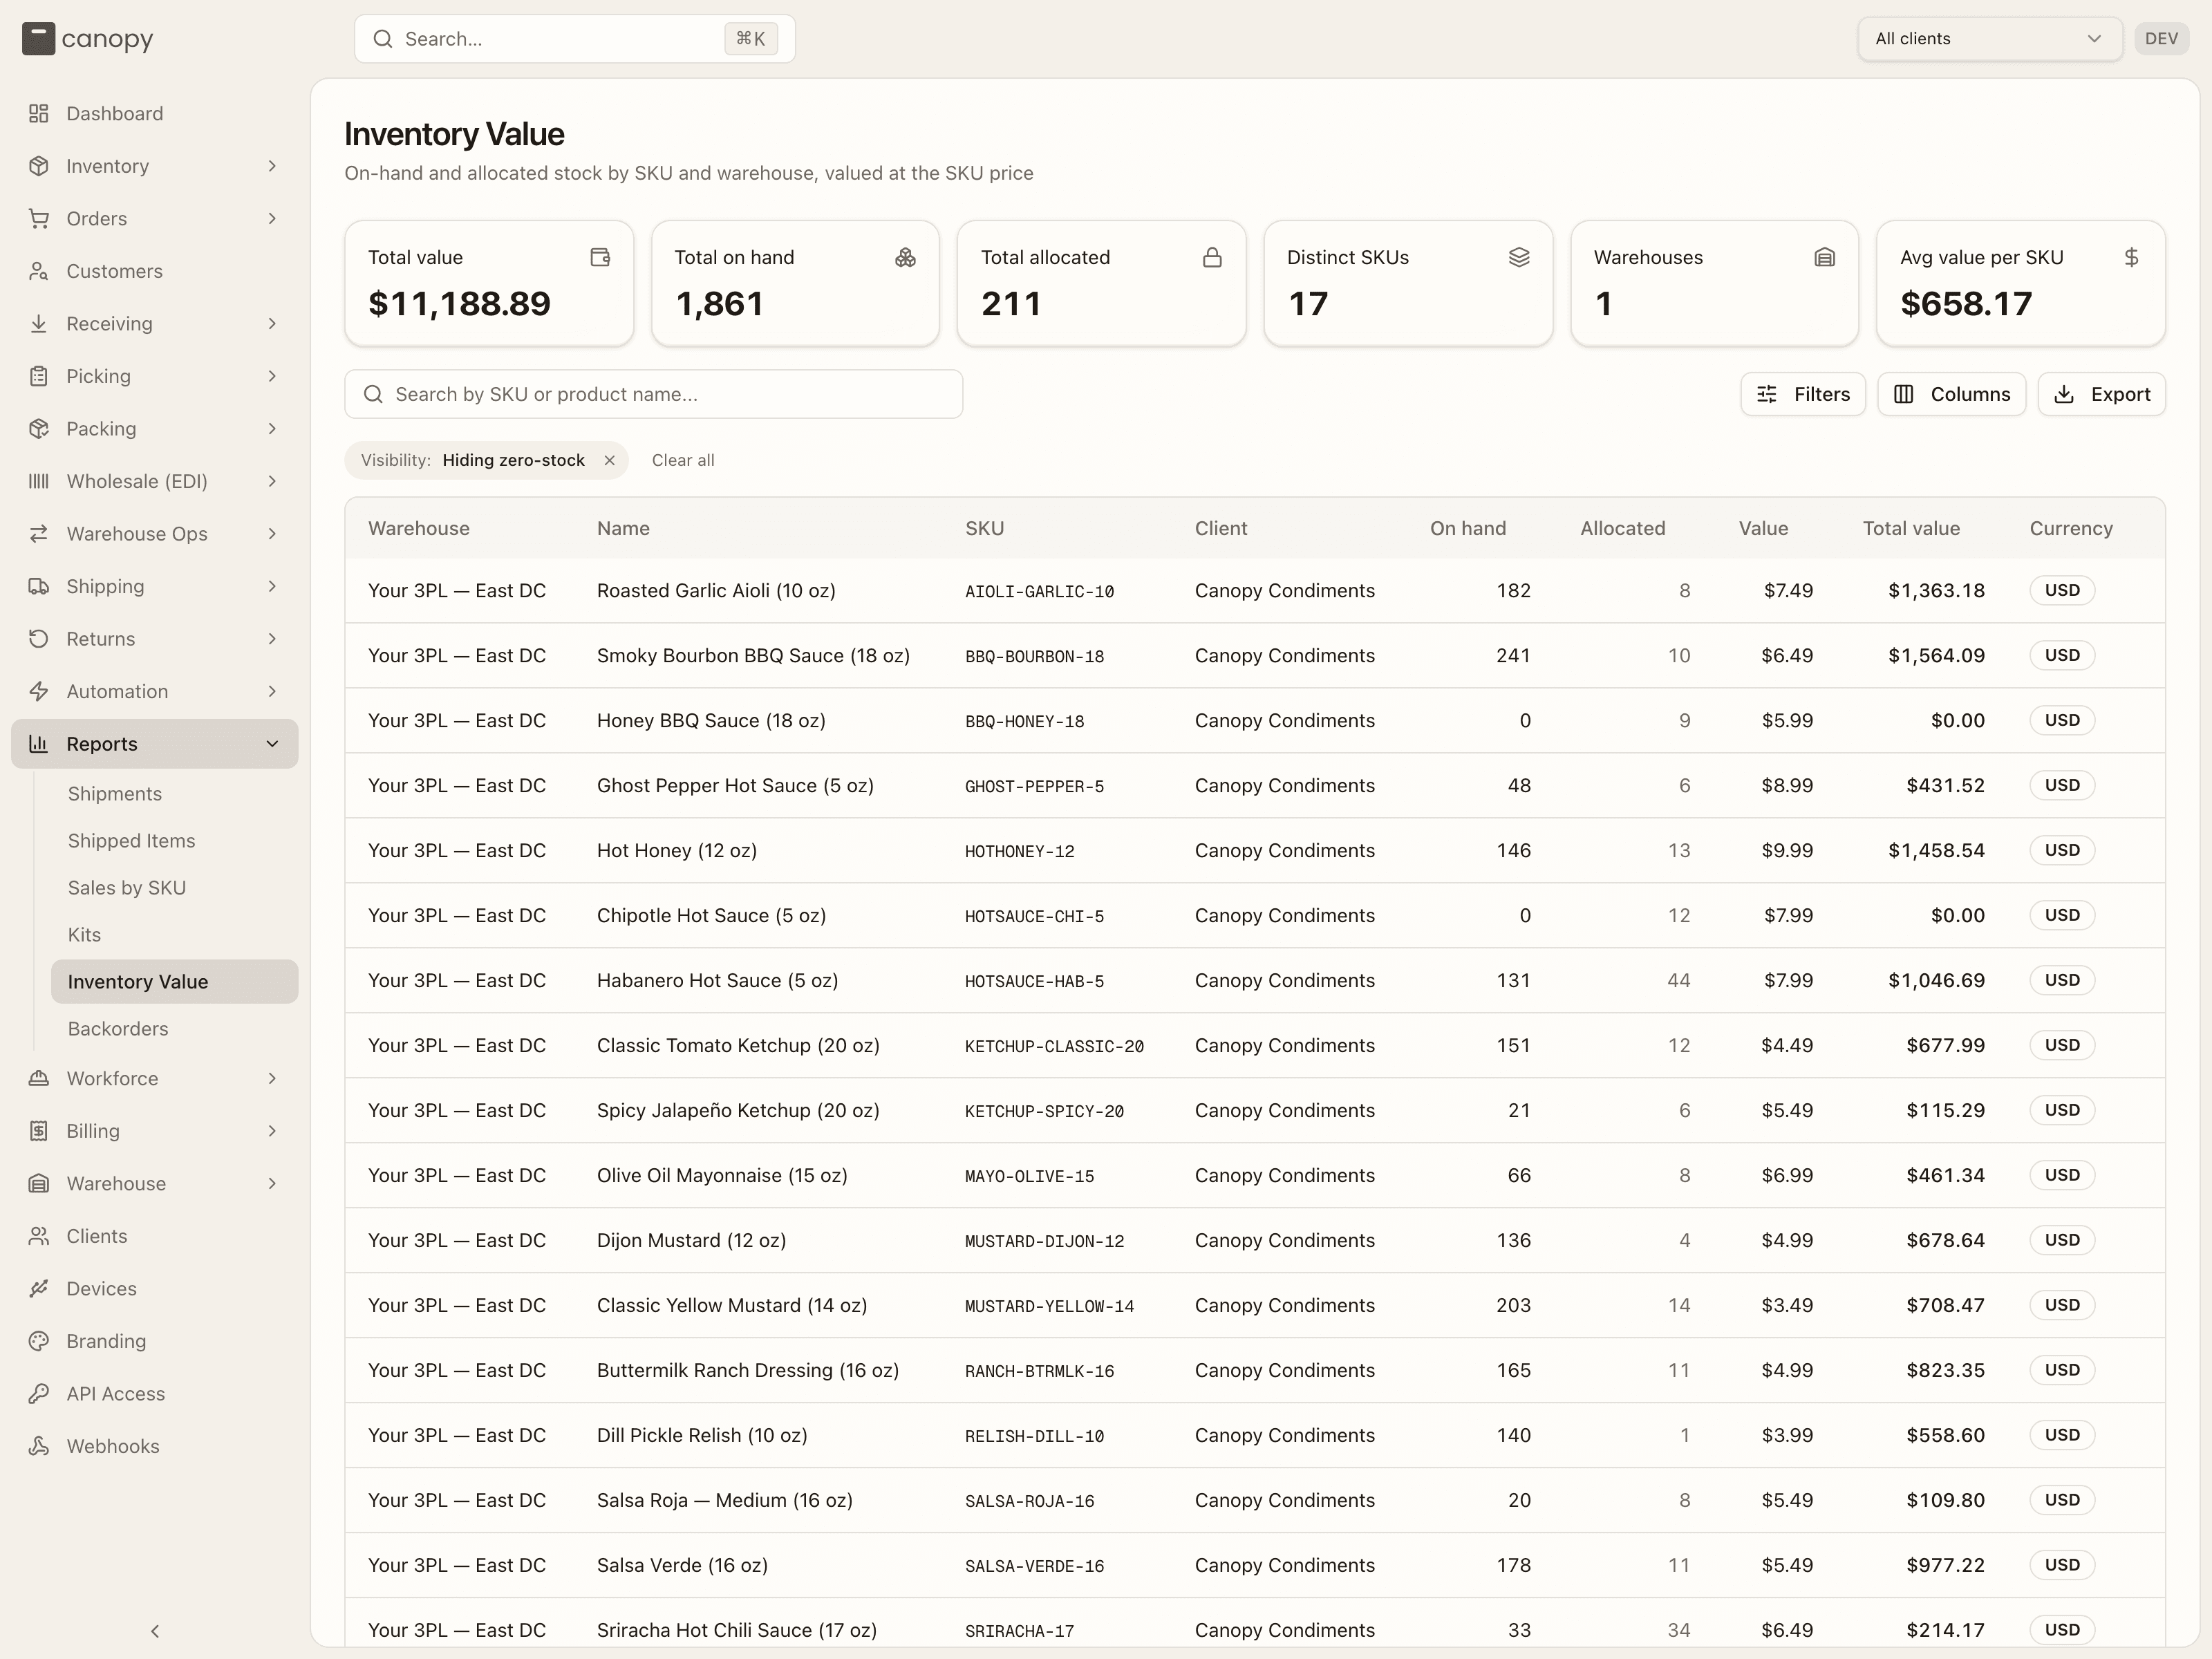Click the AIOLI-GARLIC-10 SKU cell

pos(1039,591)
